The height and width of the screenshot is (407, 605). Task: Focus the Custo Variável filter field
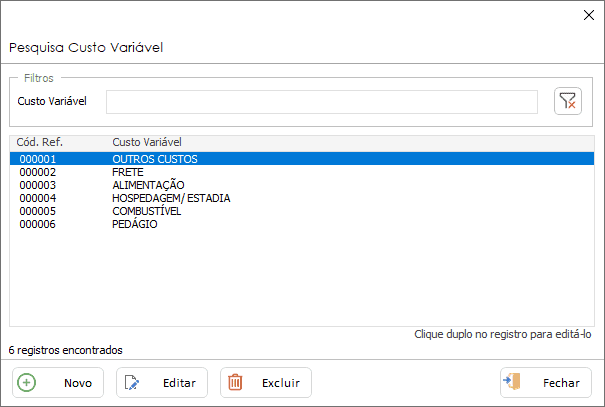pyautogui.click(x=322, y=102)
